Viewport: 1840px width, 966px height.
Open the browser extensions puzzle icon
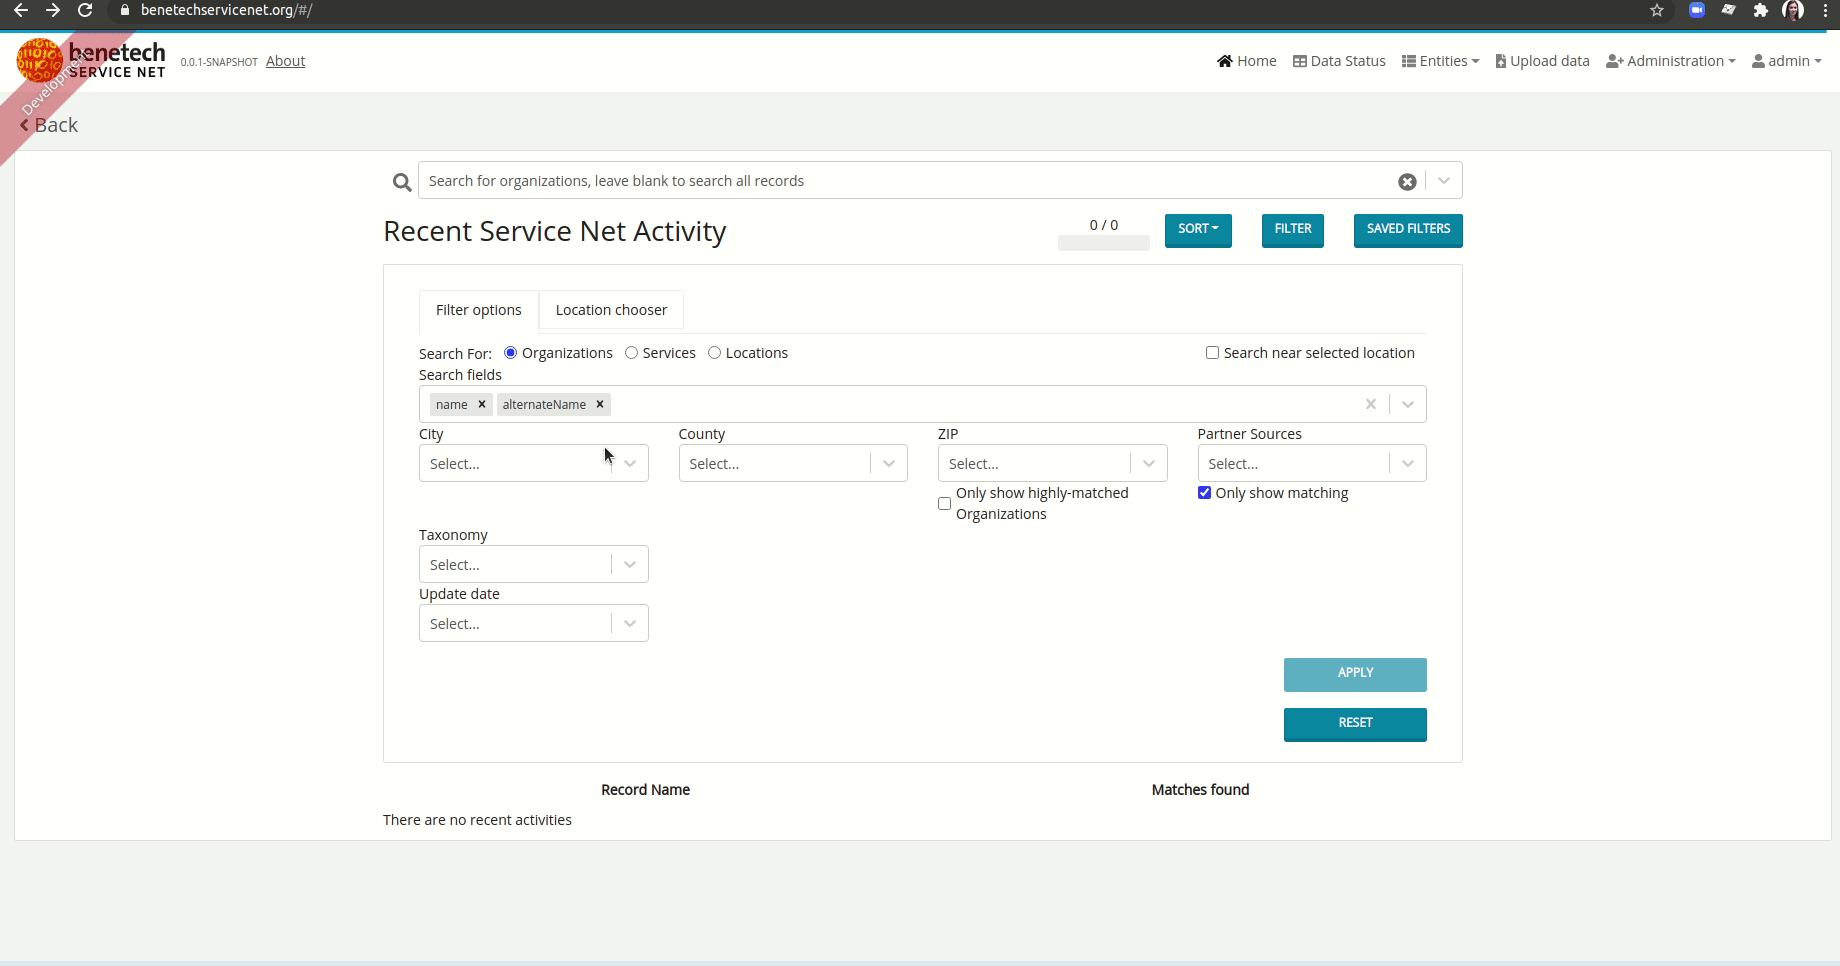coord(1761,10)
